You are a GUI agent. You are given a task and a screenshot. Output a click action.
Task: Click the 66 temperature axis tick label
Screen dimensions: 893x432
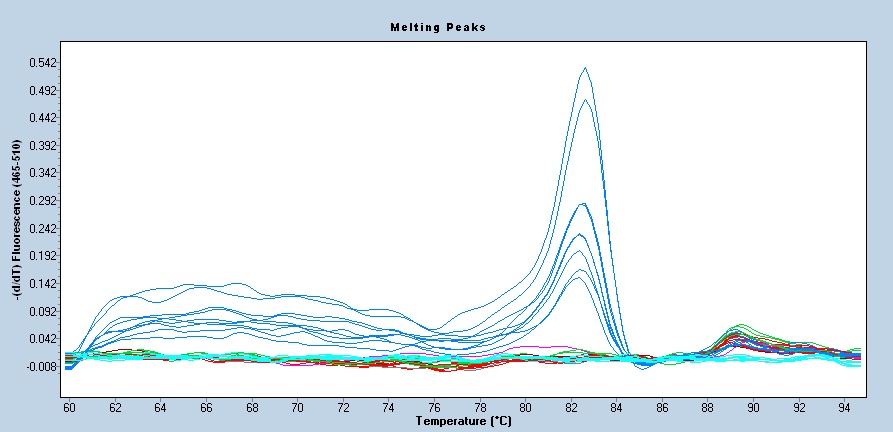(206, 408)
